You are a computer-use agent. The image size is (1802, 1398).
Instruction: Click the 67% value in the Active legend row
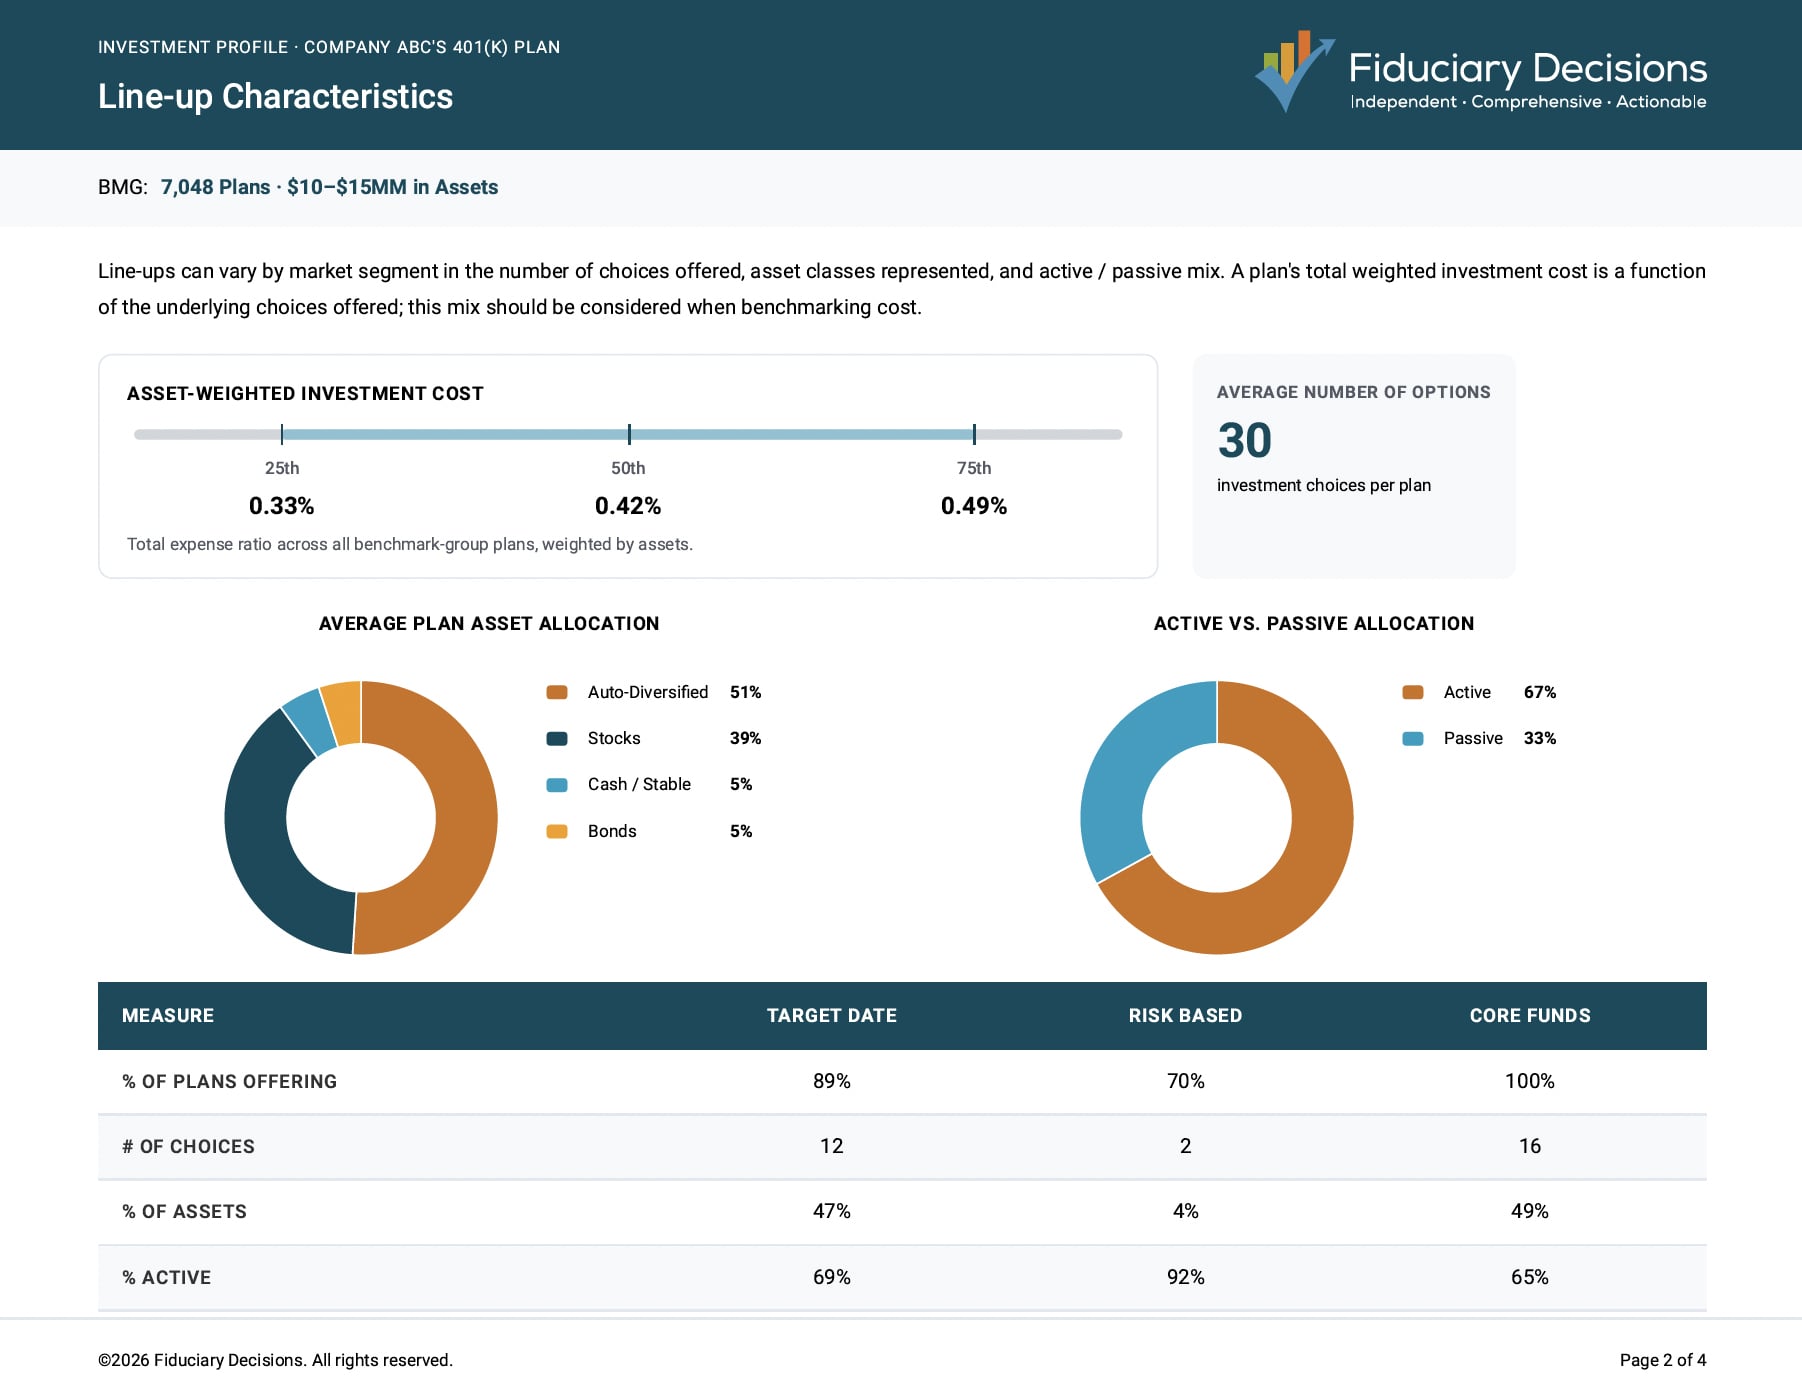pos(1540,692)
